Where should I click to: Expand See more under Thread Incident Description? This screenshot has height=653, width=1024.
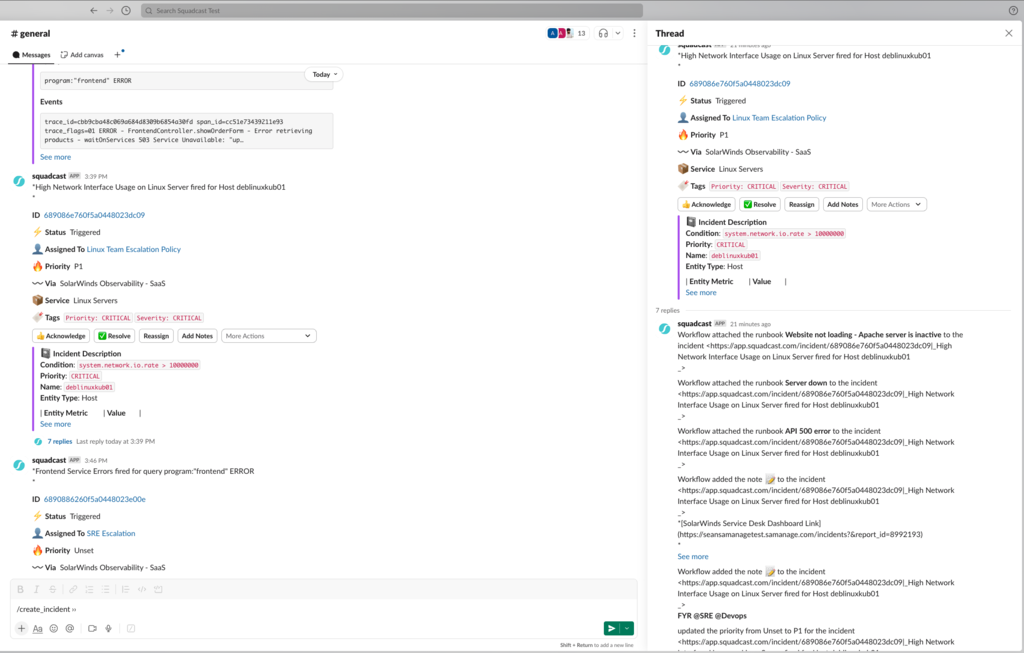(x=701, y=293)
